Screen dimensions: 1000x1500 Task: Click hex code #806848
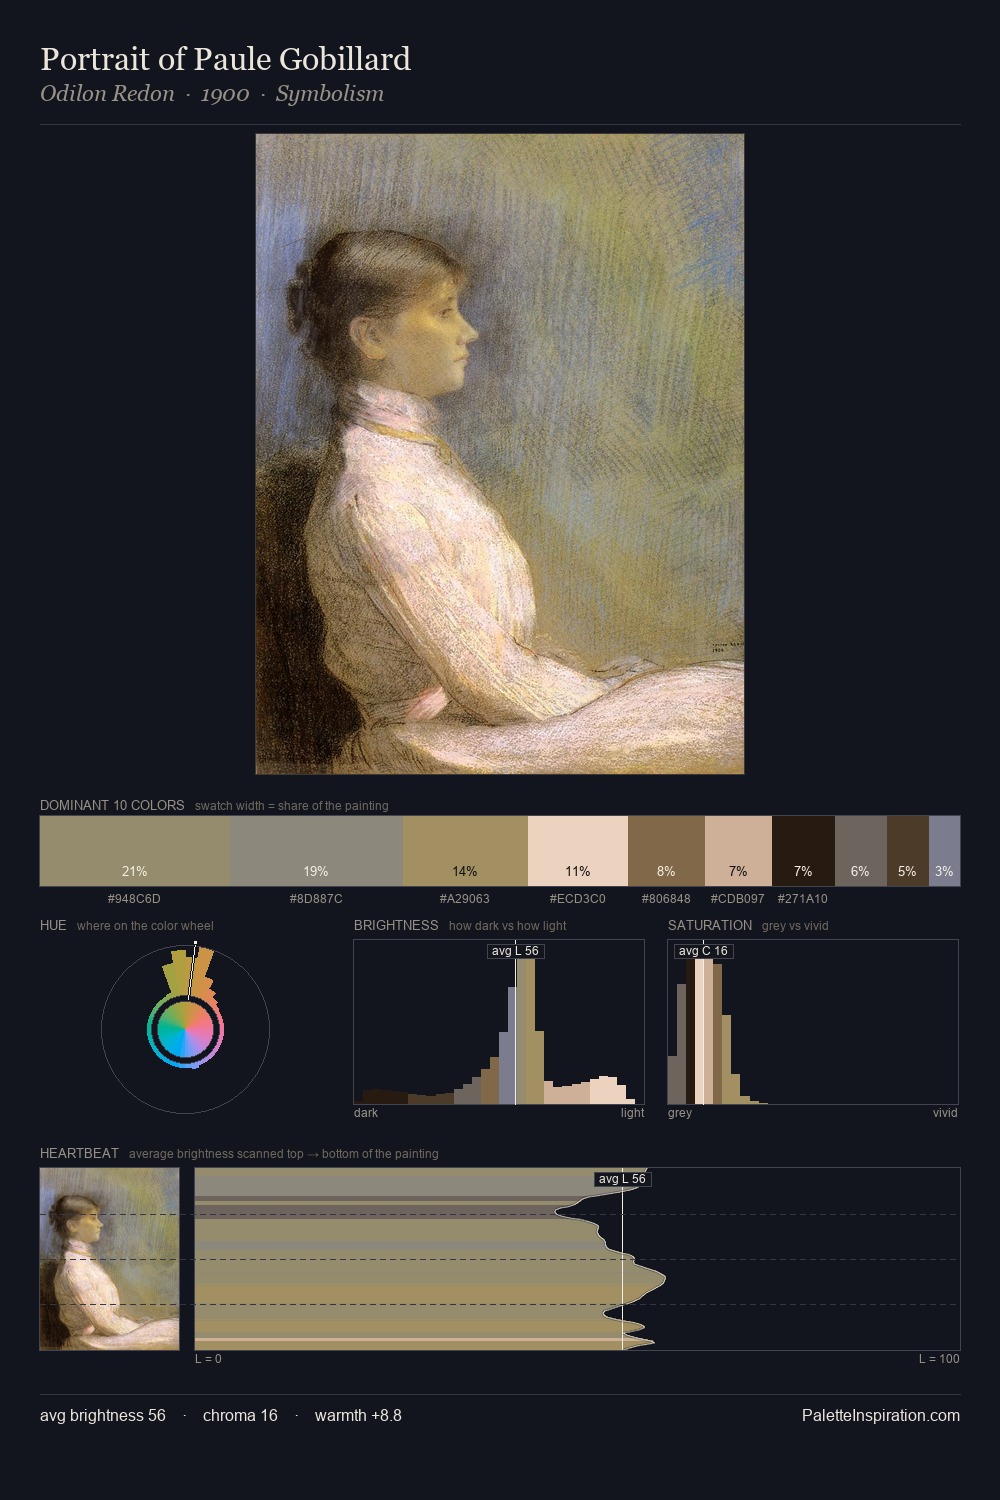pos(666,899)
